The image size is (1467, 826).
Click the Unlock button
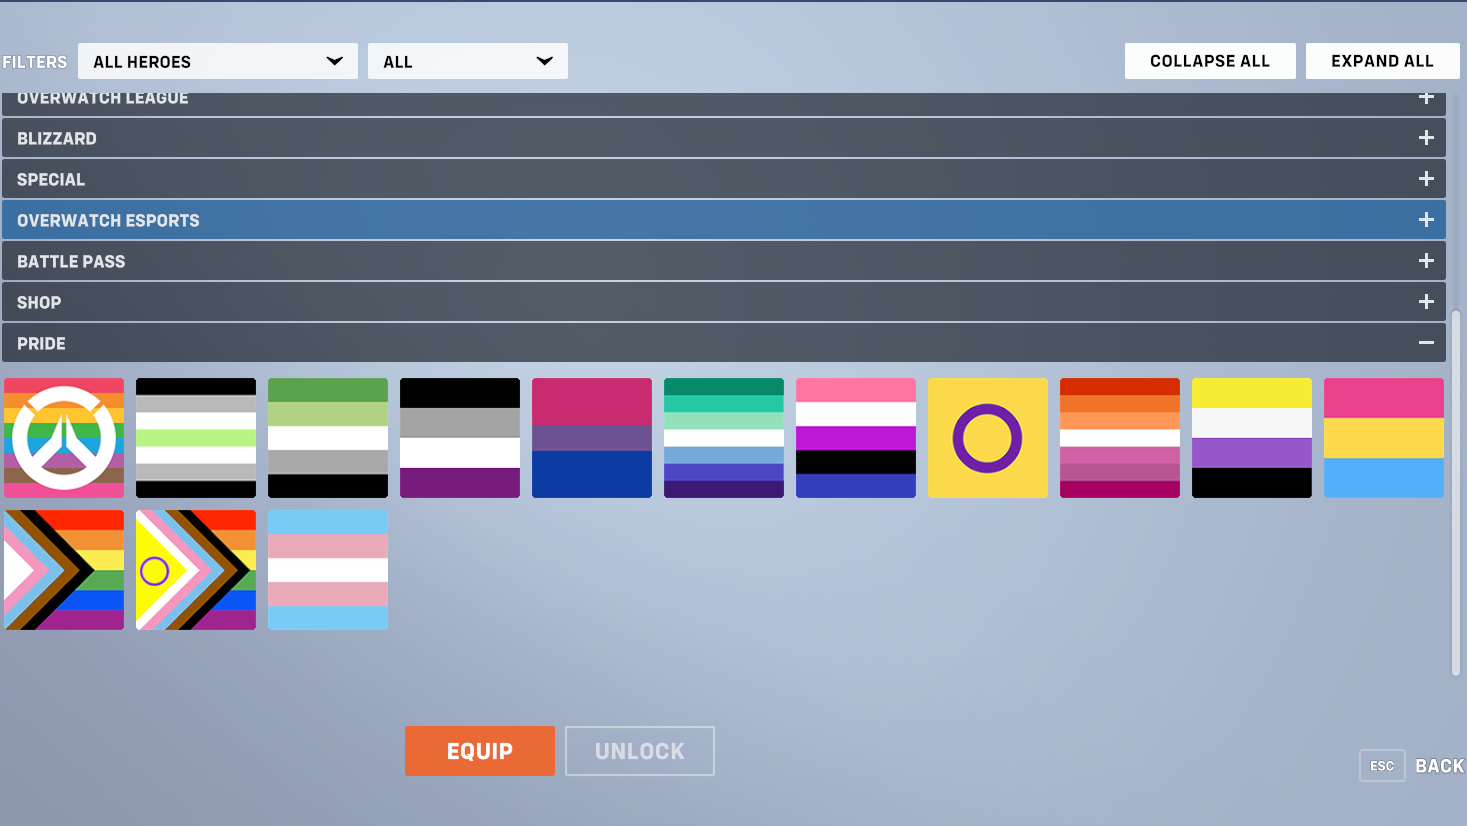(640, 751)
